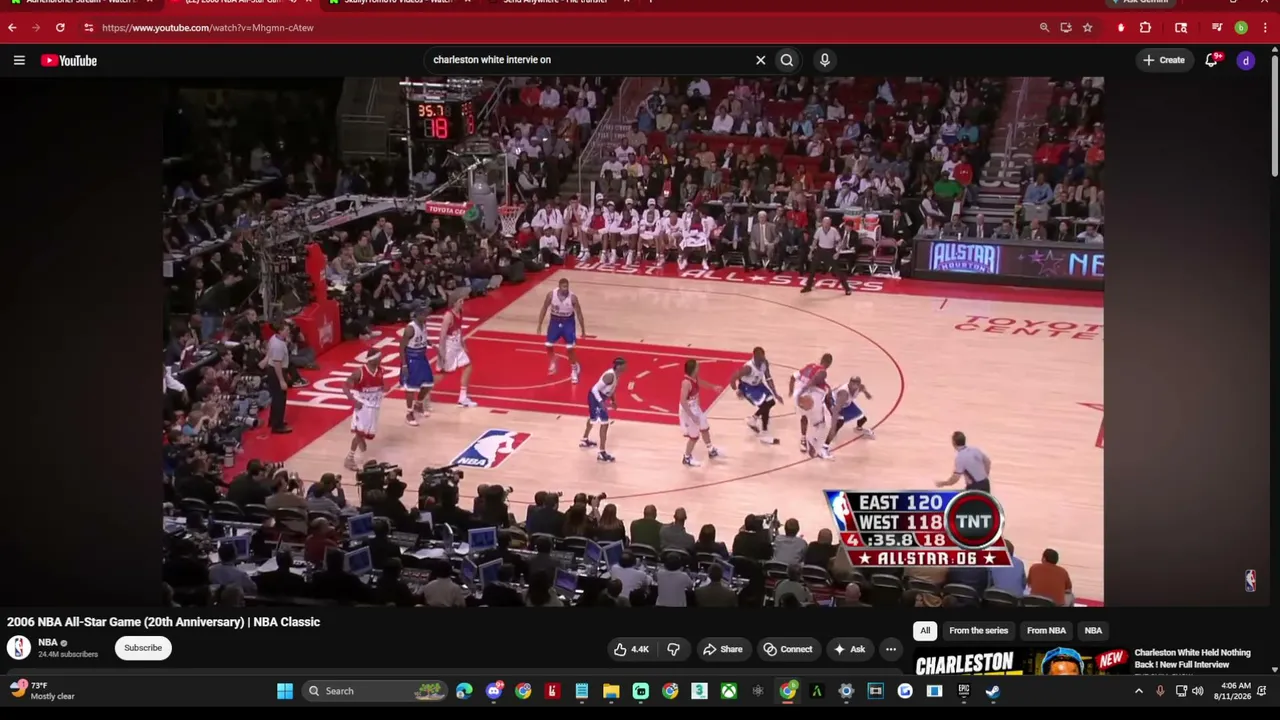The height and width of the screenshot is (720, 1280).
Task: Click the video player to pause
Action: [x=633, y=342]
